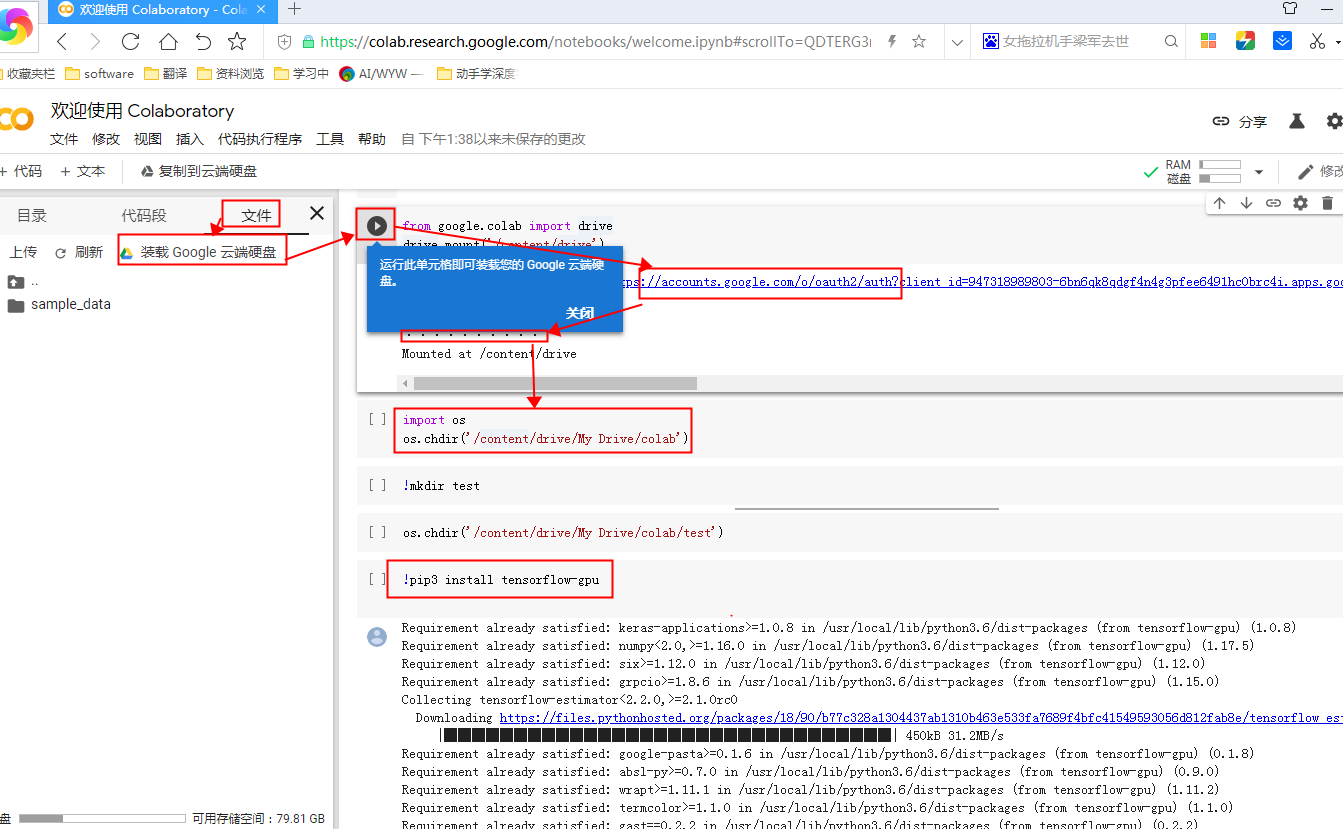The image size is (1343, 829).
Task: Click the blue download extension icon
Action: (1282, 41)
